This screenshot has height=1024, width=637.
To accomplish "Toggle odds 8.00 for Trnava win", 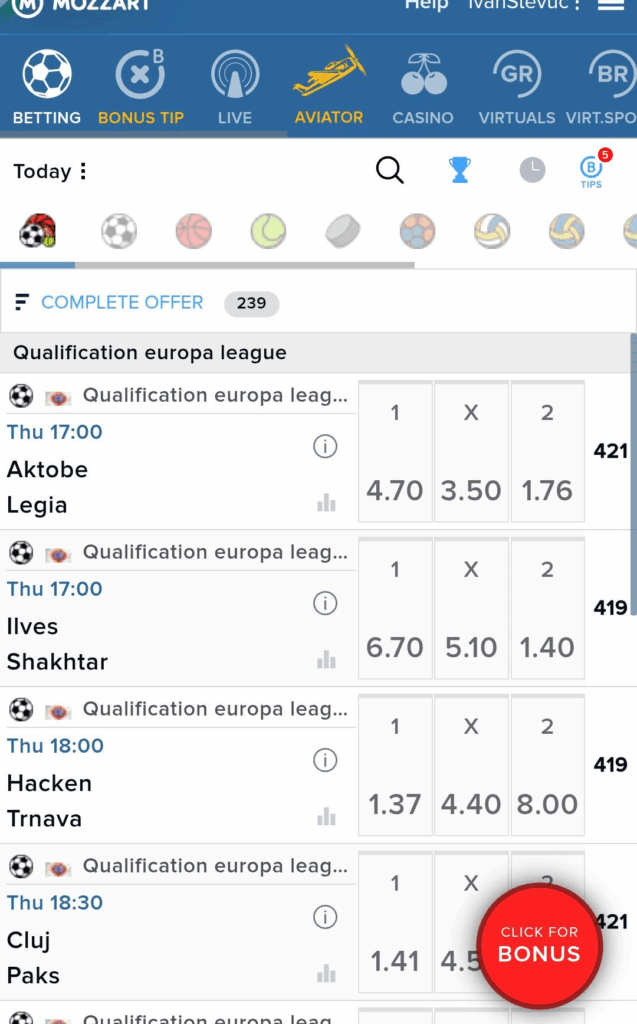I will pyautogui.click(x=547, y=765).
